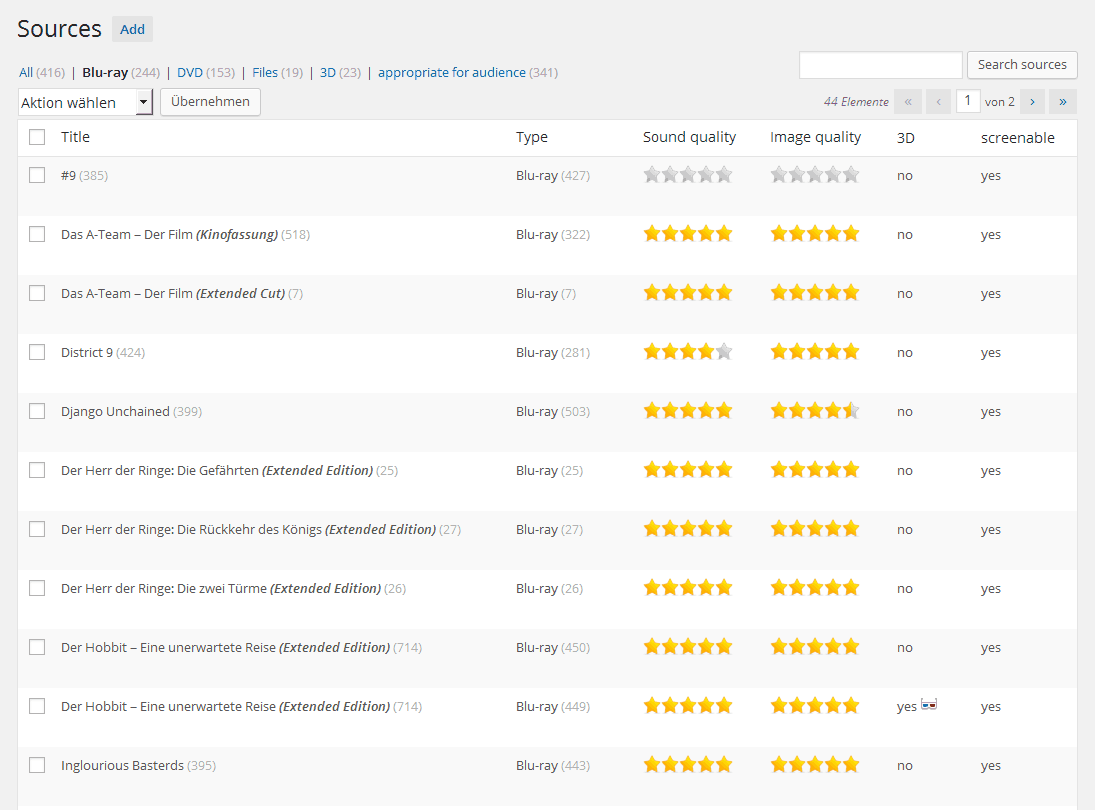Sort by Image quality column header
This screenshot has width=1095, height=810.
816,137
